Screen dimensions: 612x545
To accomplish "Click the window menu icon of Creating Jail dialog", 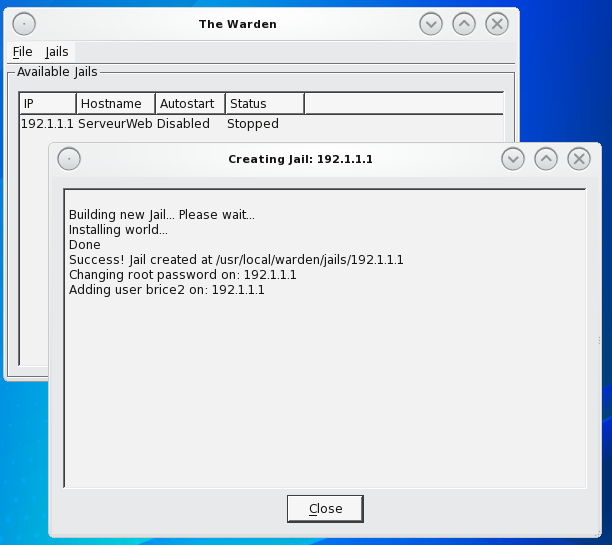I will [x=69, y=159].
